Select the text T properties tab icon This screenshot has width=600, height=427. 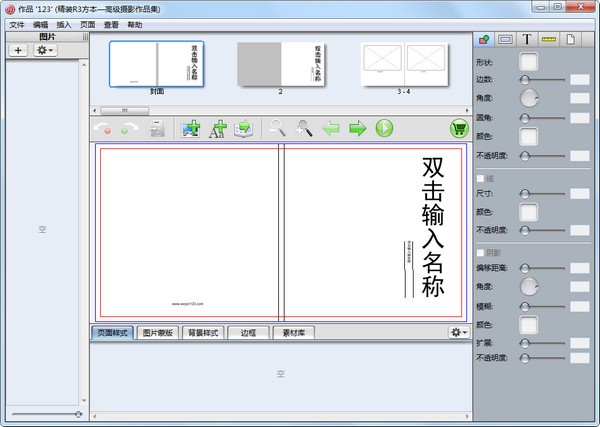click(527, 39)
